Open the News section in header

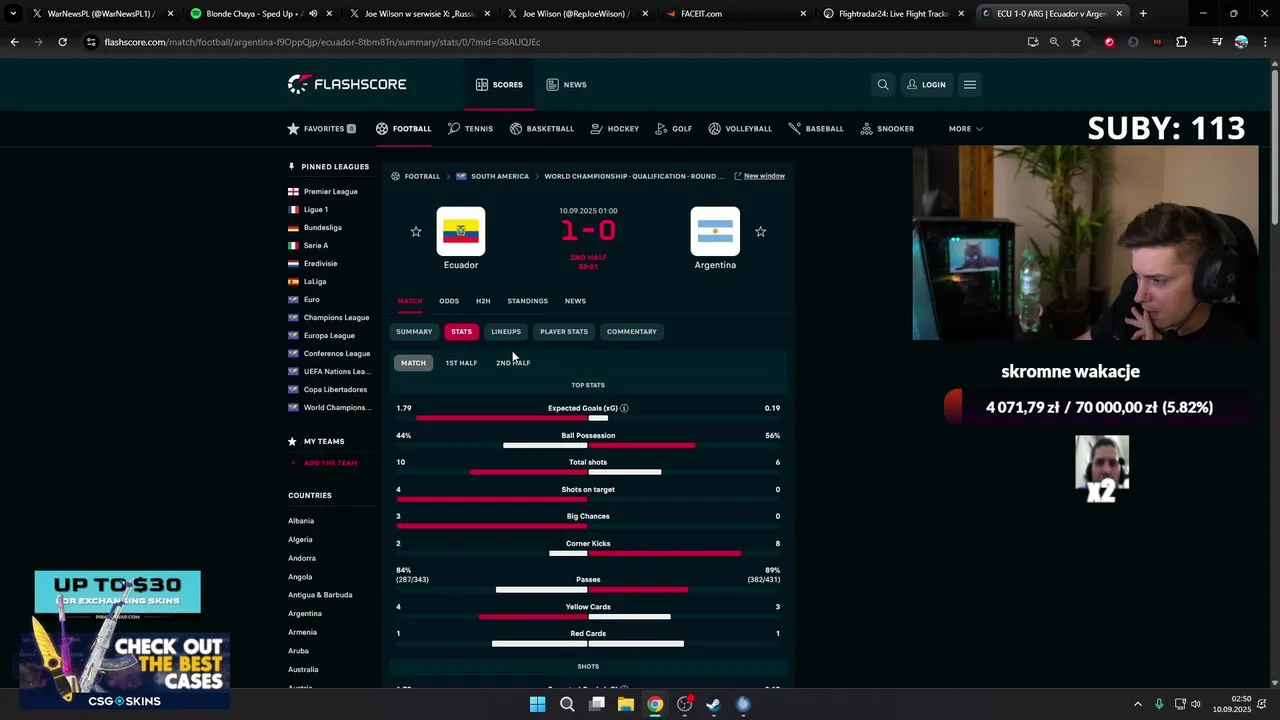pyautogui.click(x=567, y=85)
